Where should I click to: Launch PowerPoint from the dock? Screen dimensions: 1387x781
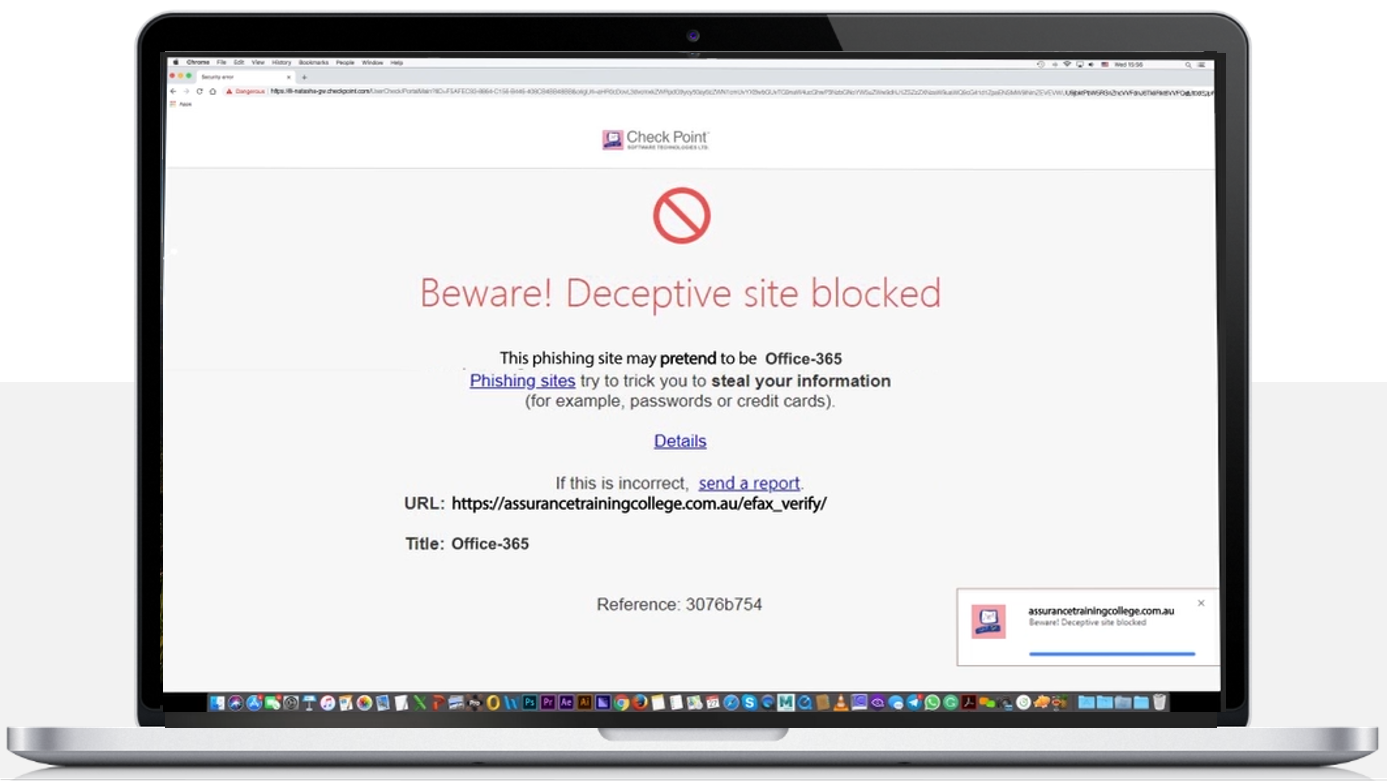click(x=438, y=703)
